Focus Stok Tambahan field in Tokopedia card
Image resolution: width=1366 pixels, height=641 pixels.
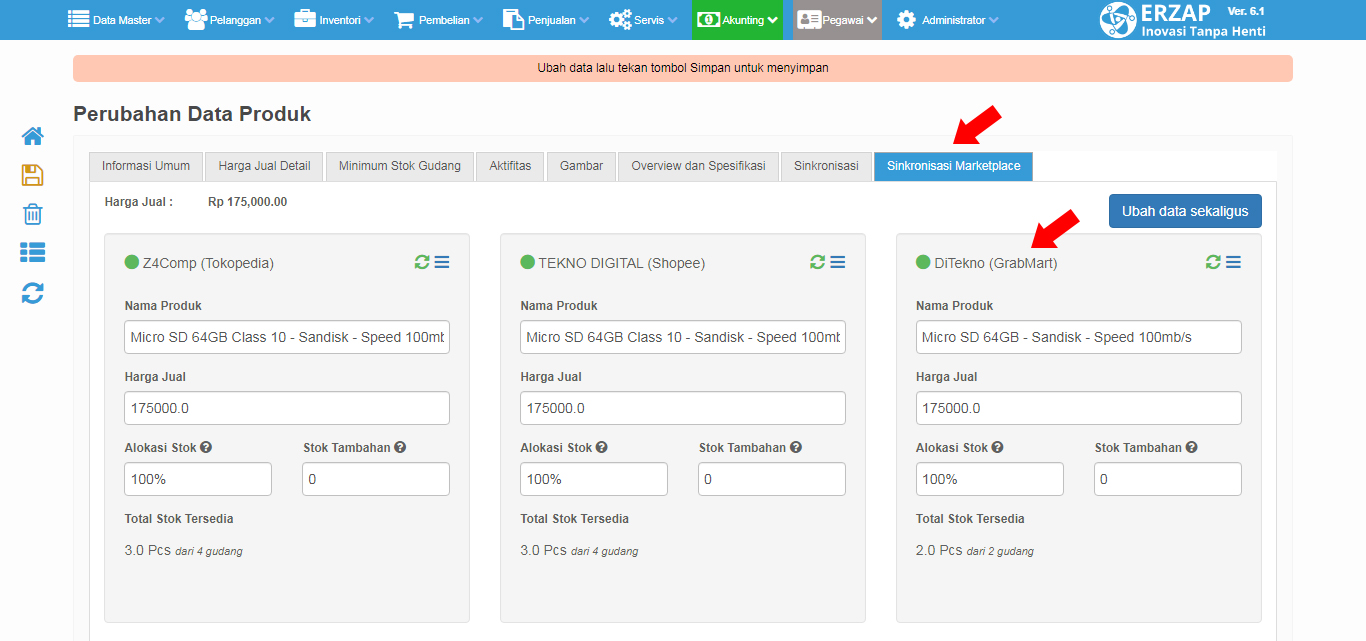coord(376,479)
